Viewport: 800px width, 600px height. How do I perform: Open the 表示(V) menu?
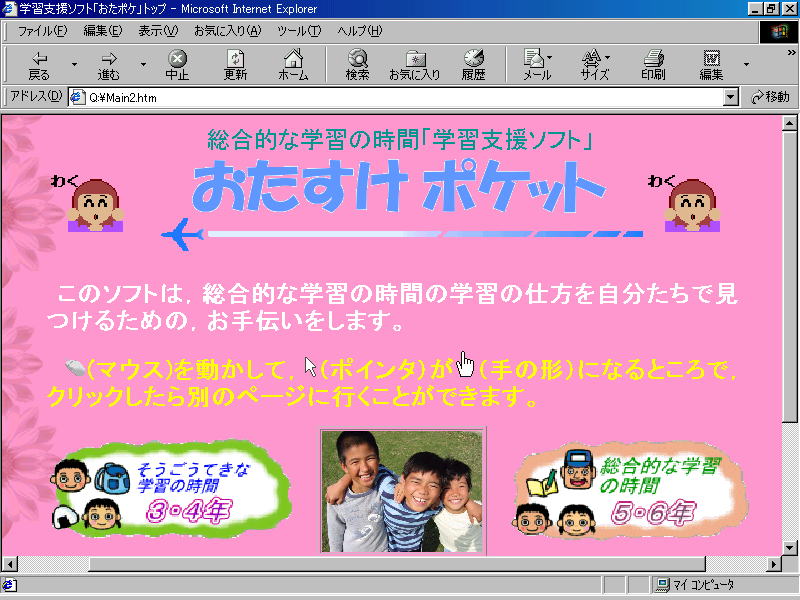pos(158,31)
